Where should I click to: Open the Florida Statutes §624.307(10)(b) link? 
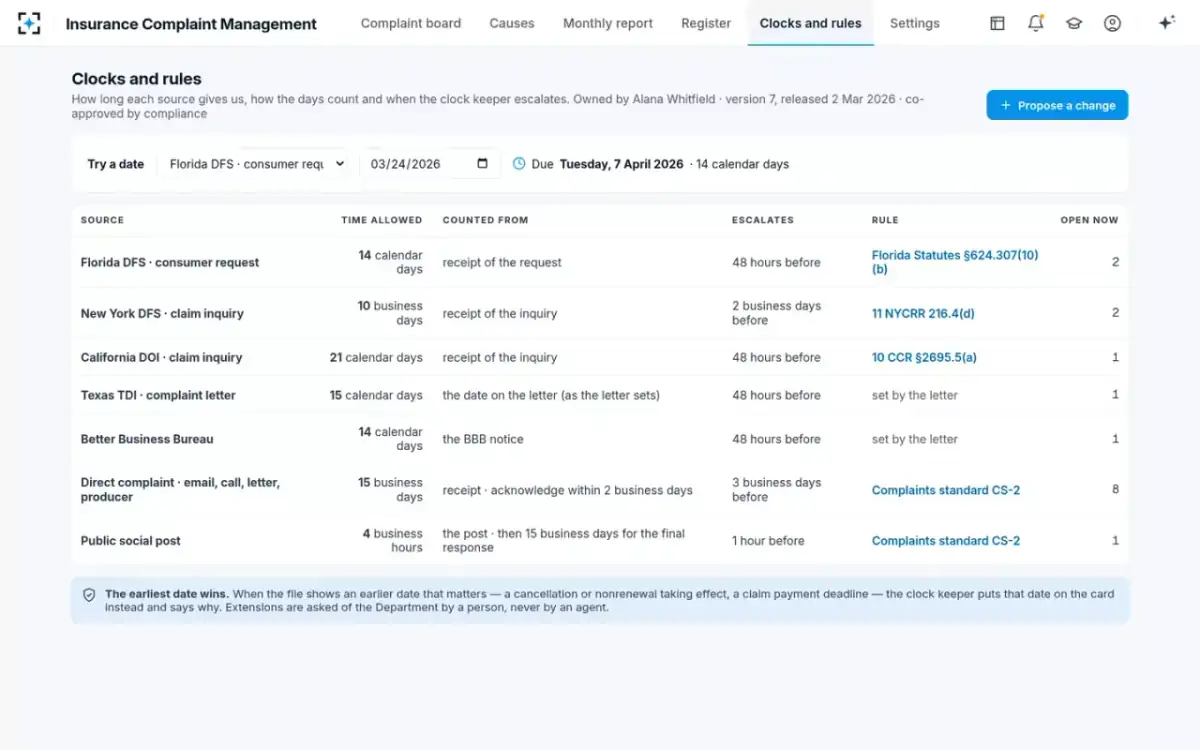(x=955, y=262)
